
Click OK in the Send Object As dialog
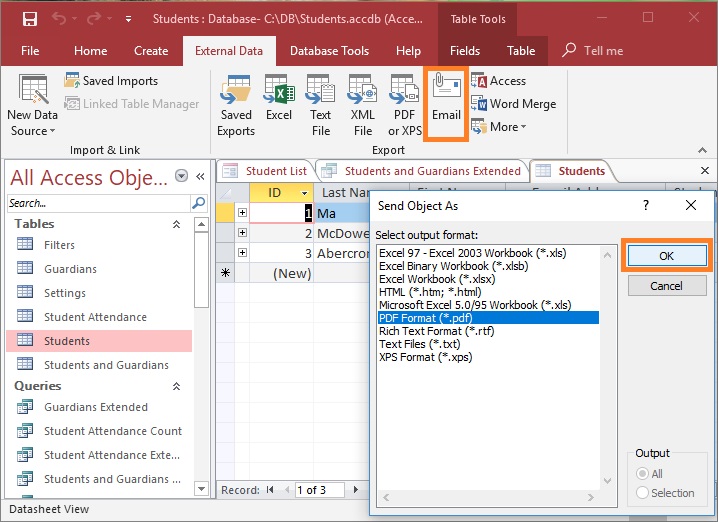coord(667,256)
